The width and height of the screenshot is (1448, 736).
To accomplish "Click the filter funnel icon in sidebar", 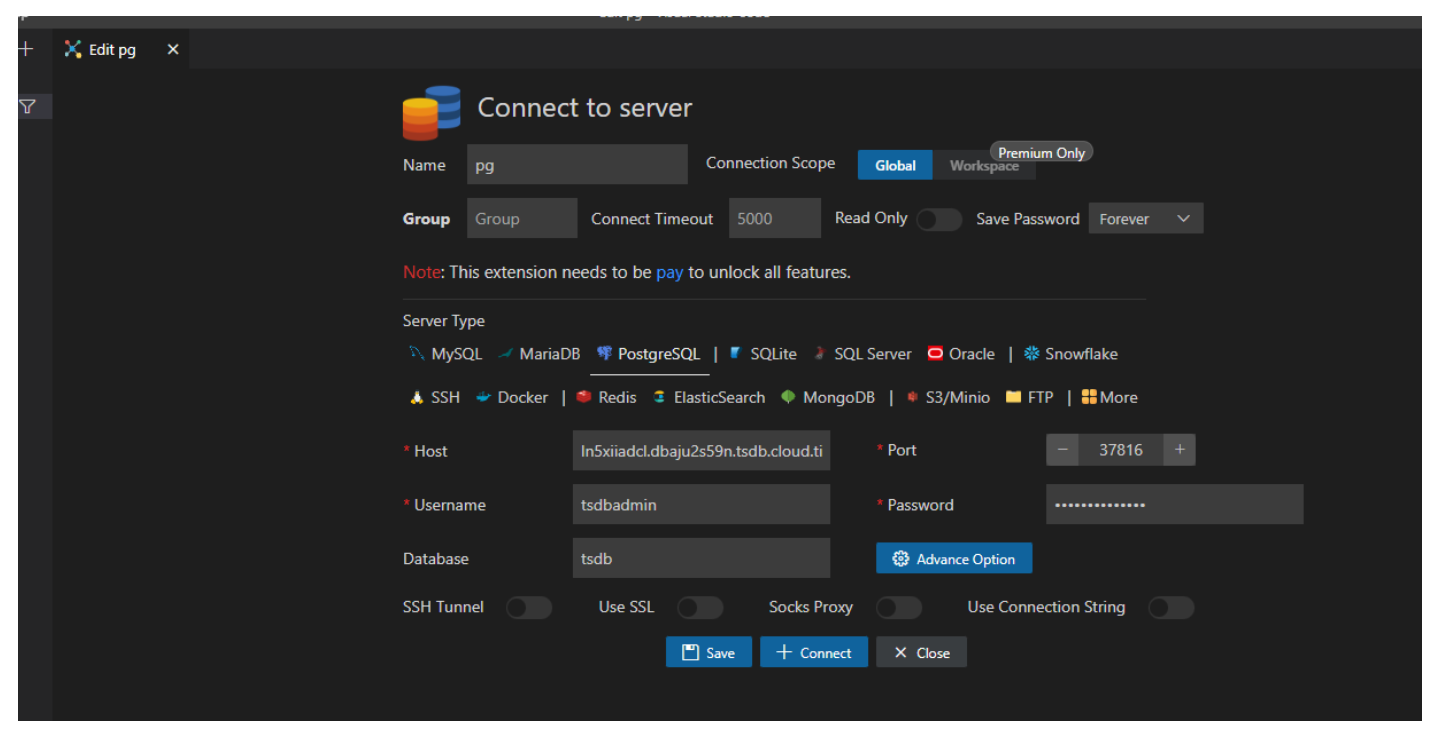I will click(x=28, y=107).
